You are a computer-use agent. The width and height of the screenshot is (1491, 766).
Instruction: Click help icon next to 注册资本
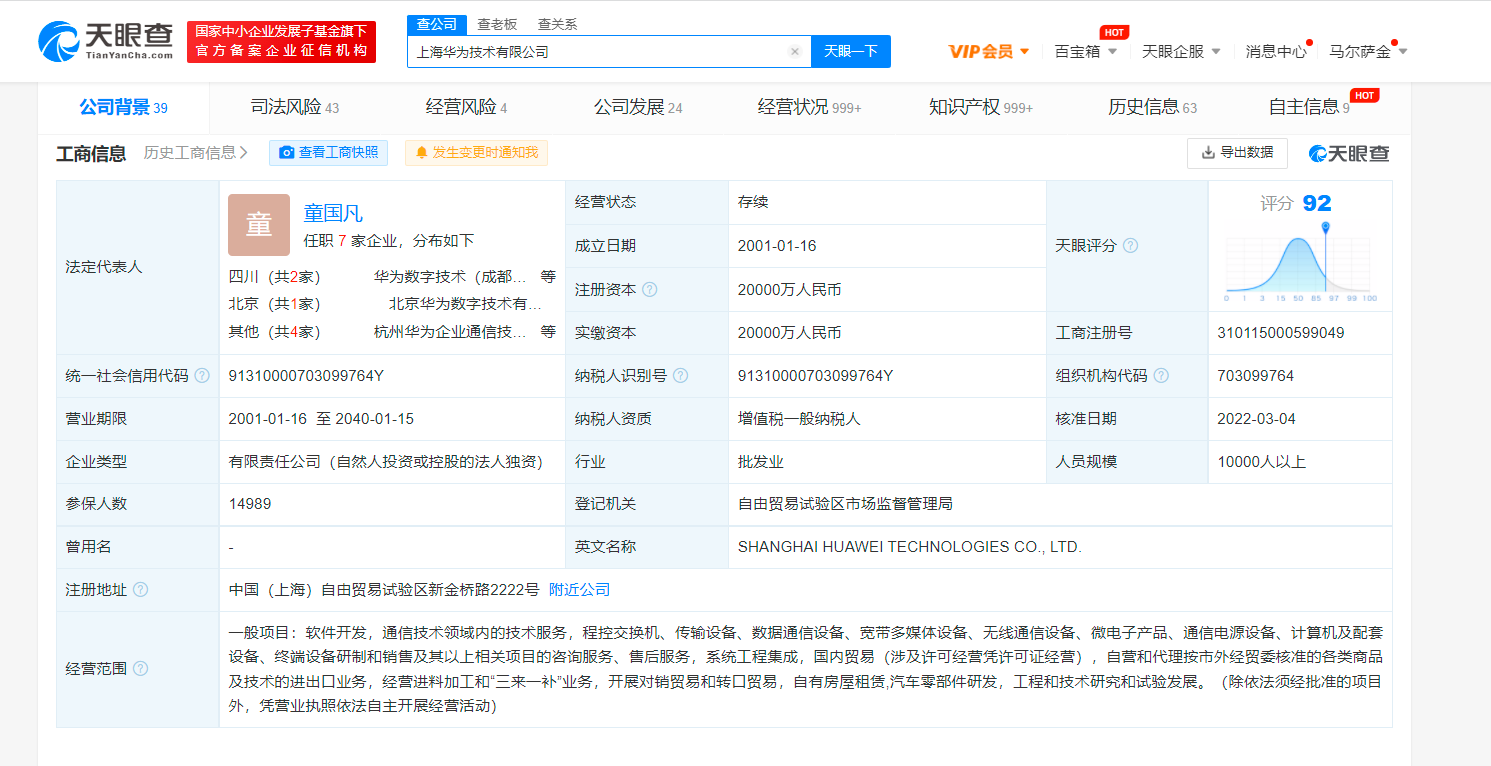click(x=650, y=289)
